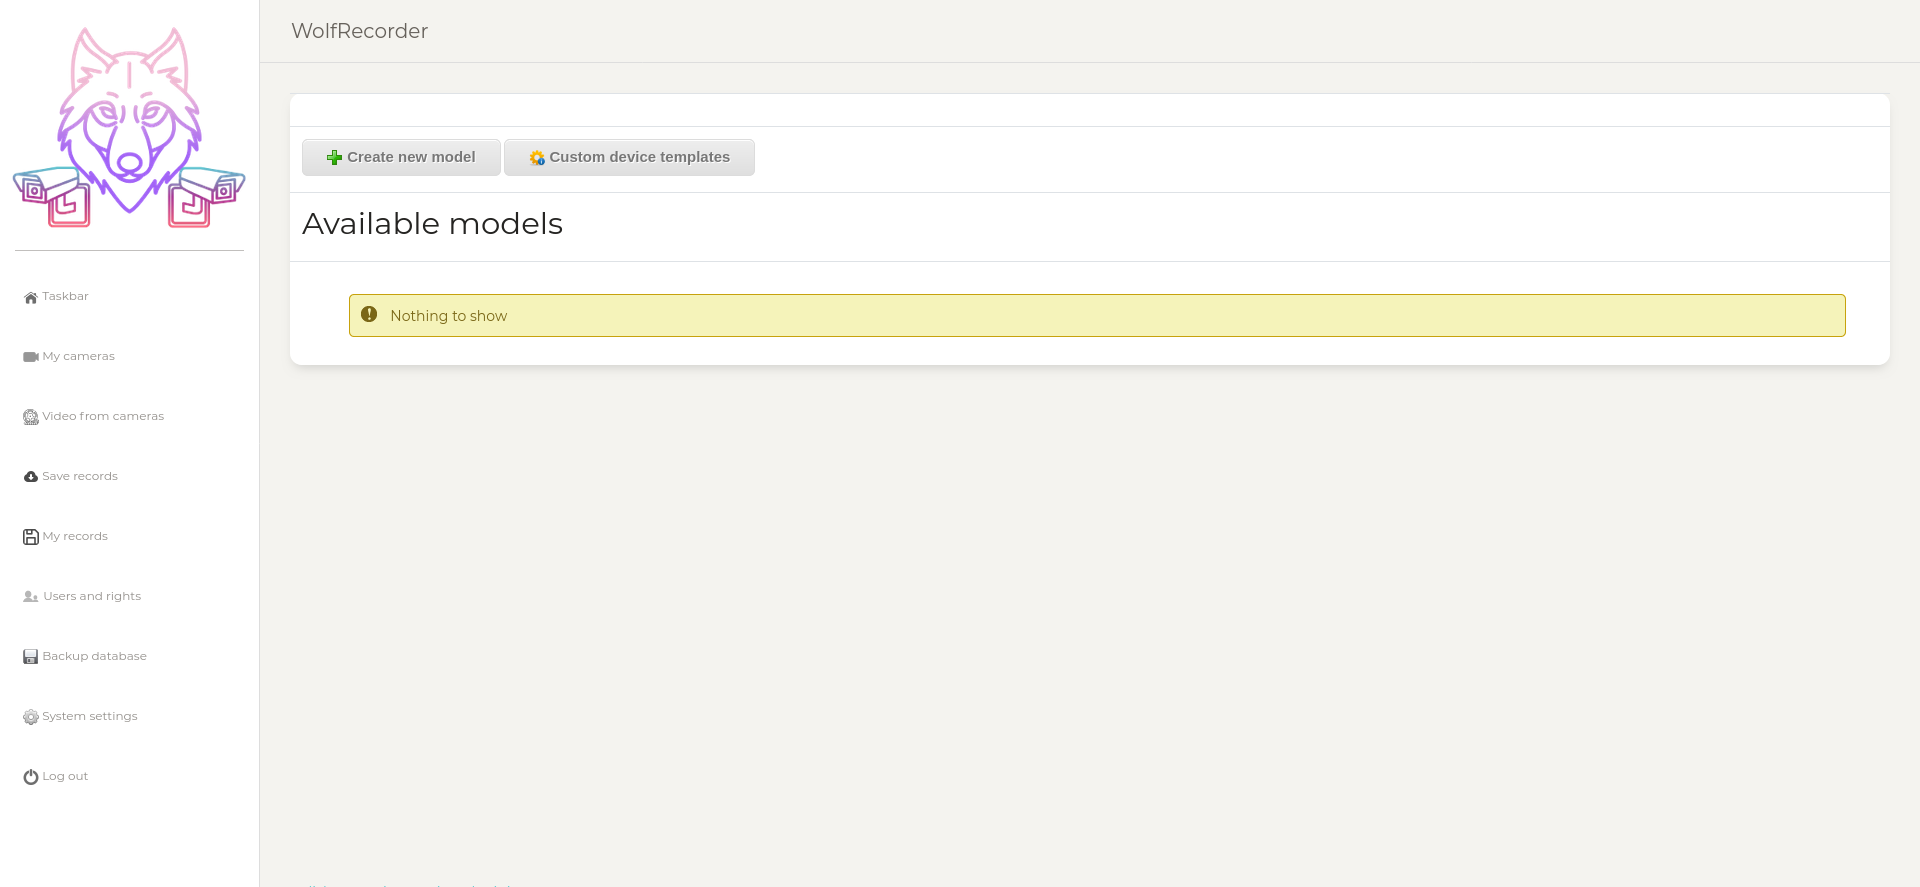
Task: Click the floppy disk icon for My records
Action: pos(31,537)
